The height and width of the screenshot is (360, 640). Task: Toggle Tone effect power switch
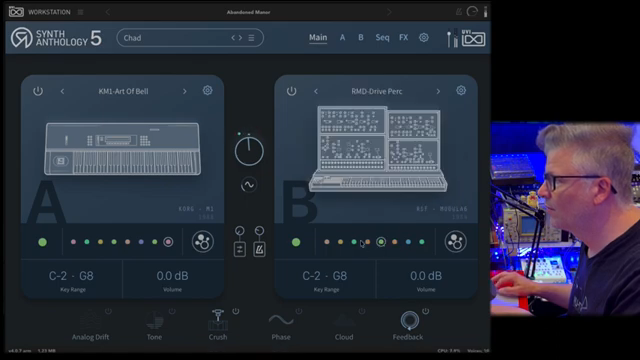pyautogui.click(x=172, y=311)
